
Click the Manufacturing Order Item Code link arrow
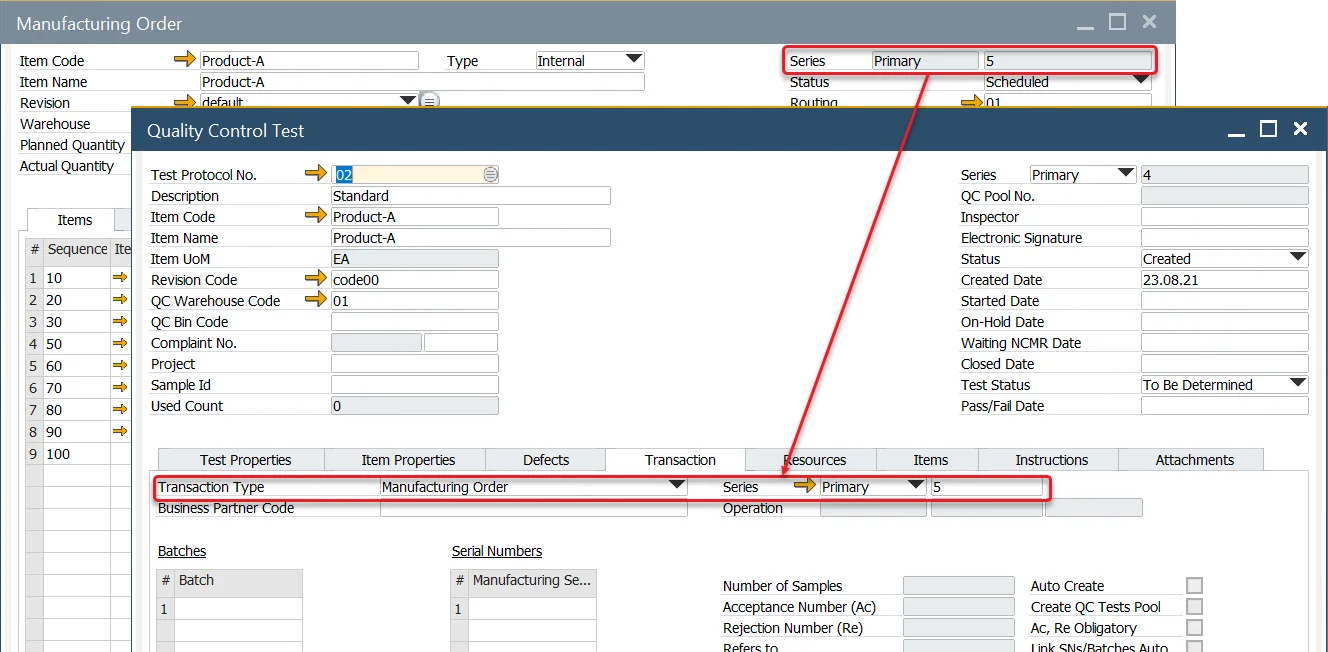click(x=185, y=61)
